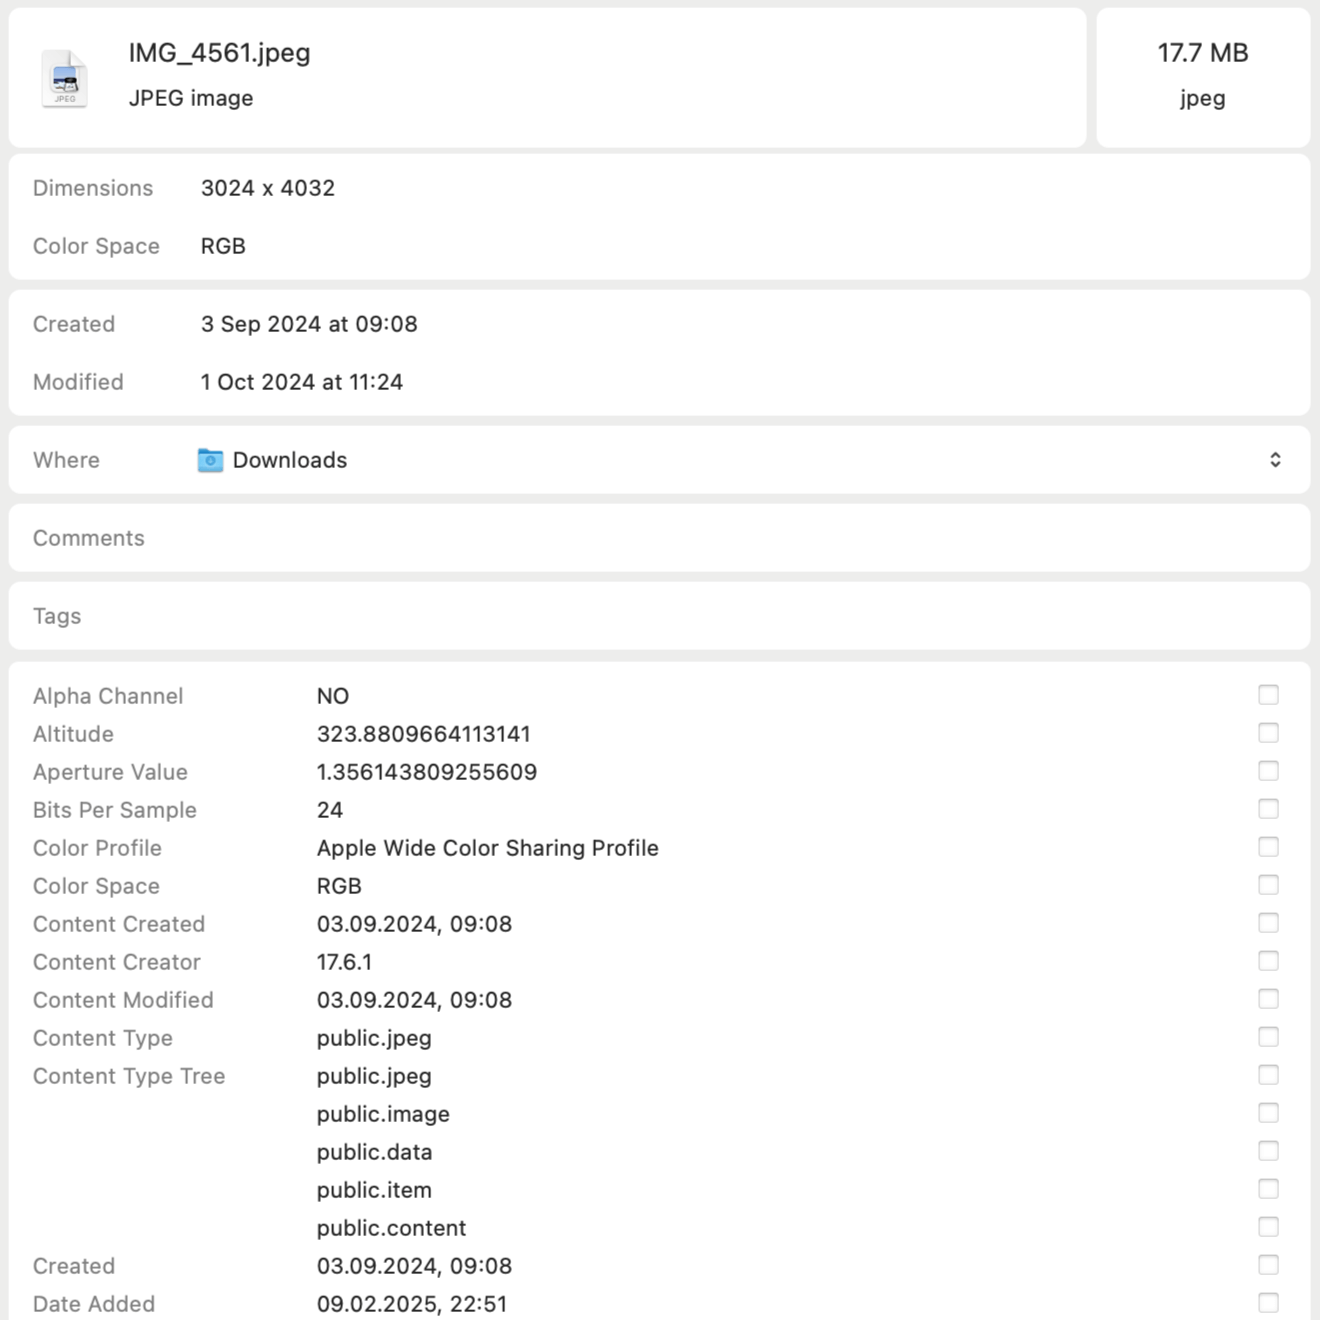Tick checkbox beside Content Creator 17.6.1
This screenshot has width=1320, height=1320.
pos(1268,961)
